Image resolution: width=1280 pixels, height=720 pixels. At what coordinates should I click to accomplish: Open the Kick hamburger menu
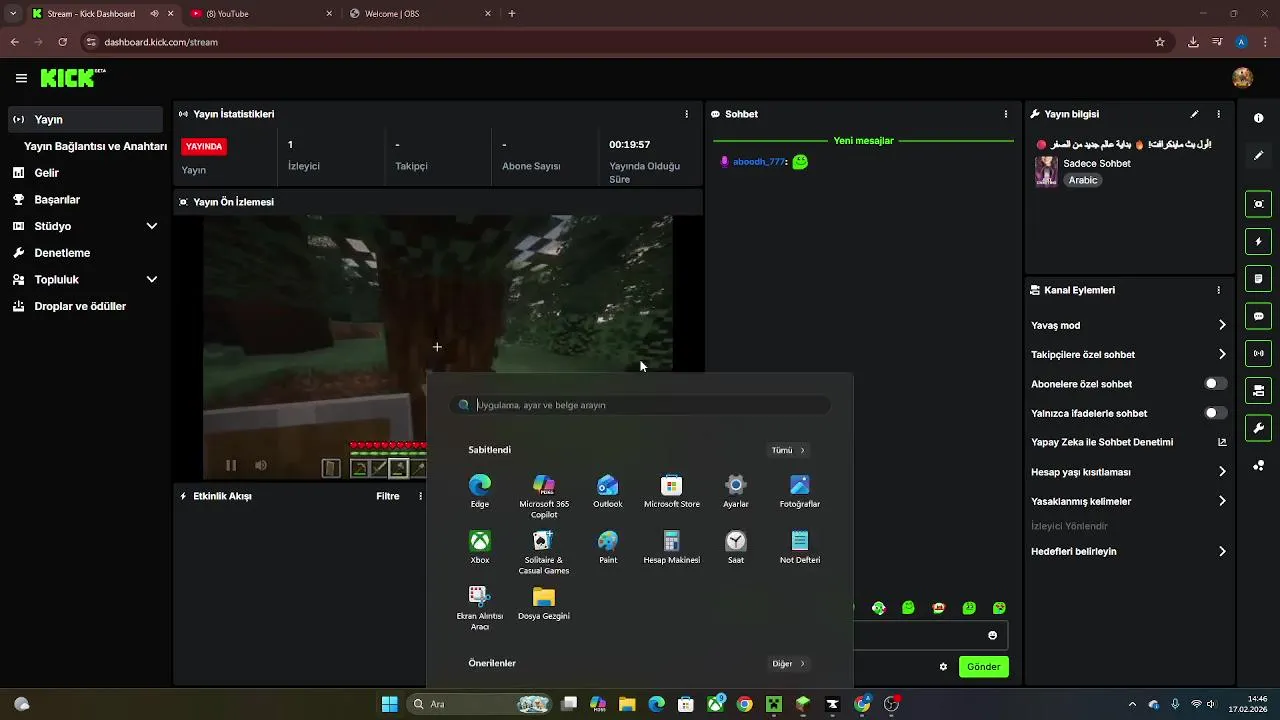pos(21,78)
